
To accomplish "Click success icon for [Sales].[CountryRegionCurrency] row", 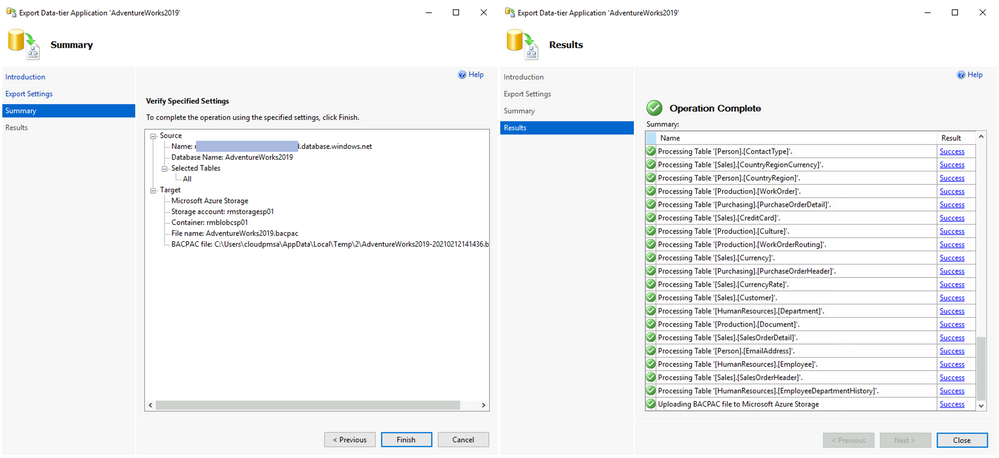I will pos(650,165).
